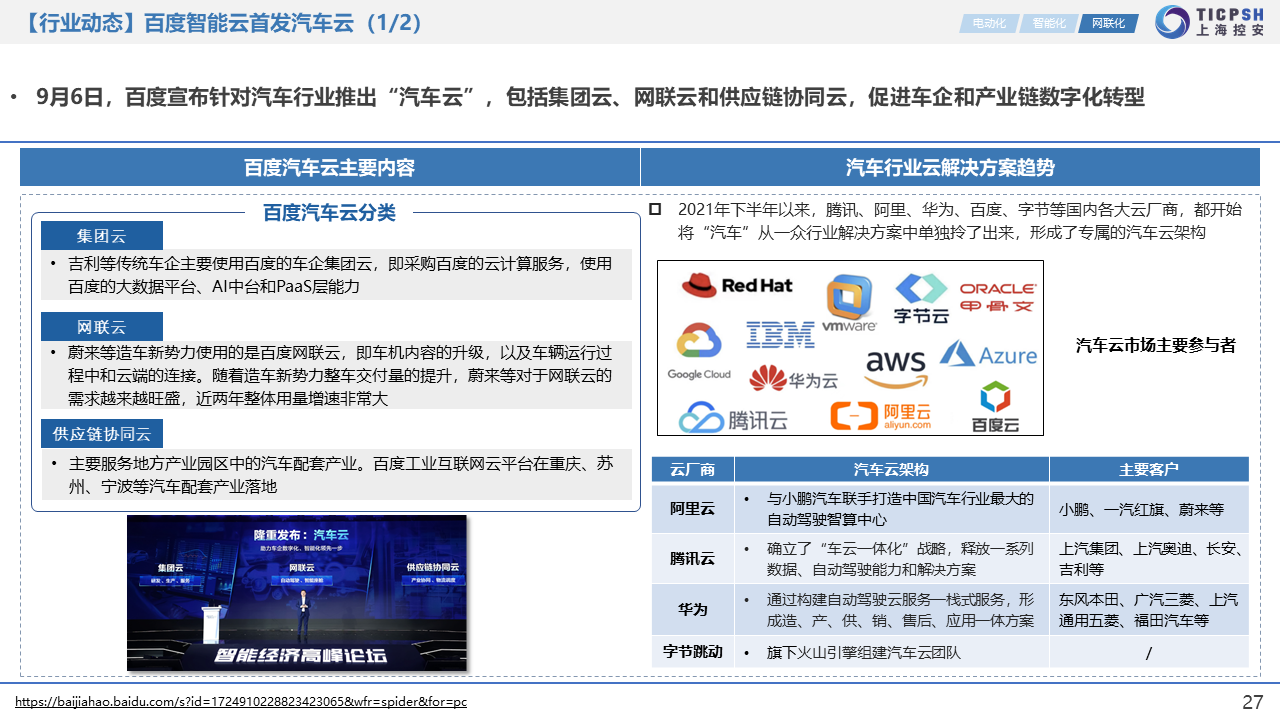Viewport: 1280px width, 720px height.
Task: Click the 百度云 logo
Action: click(x=995, y=407)
